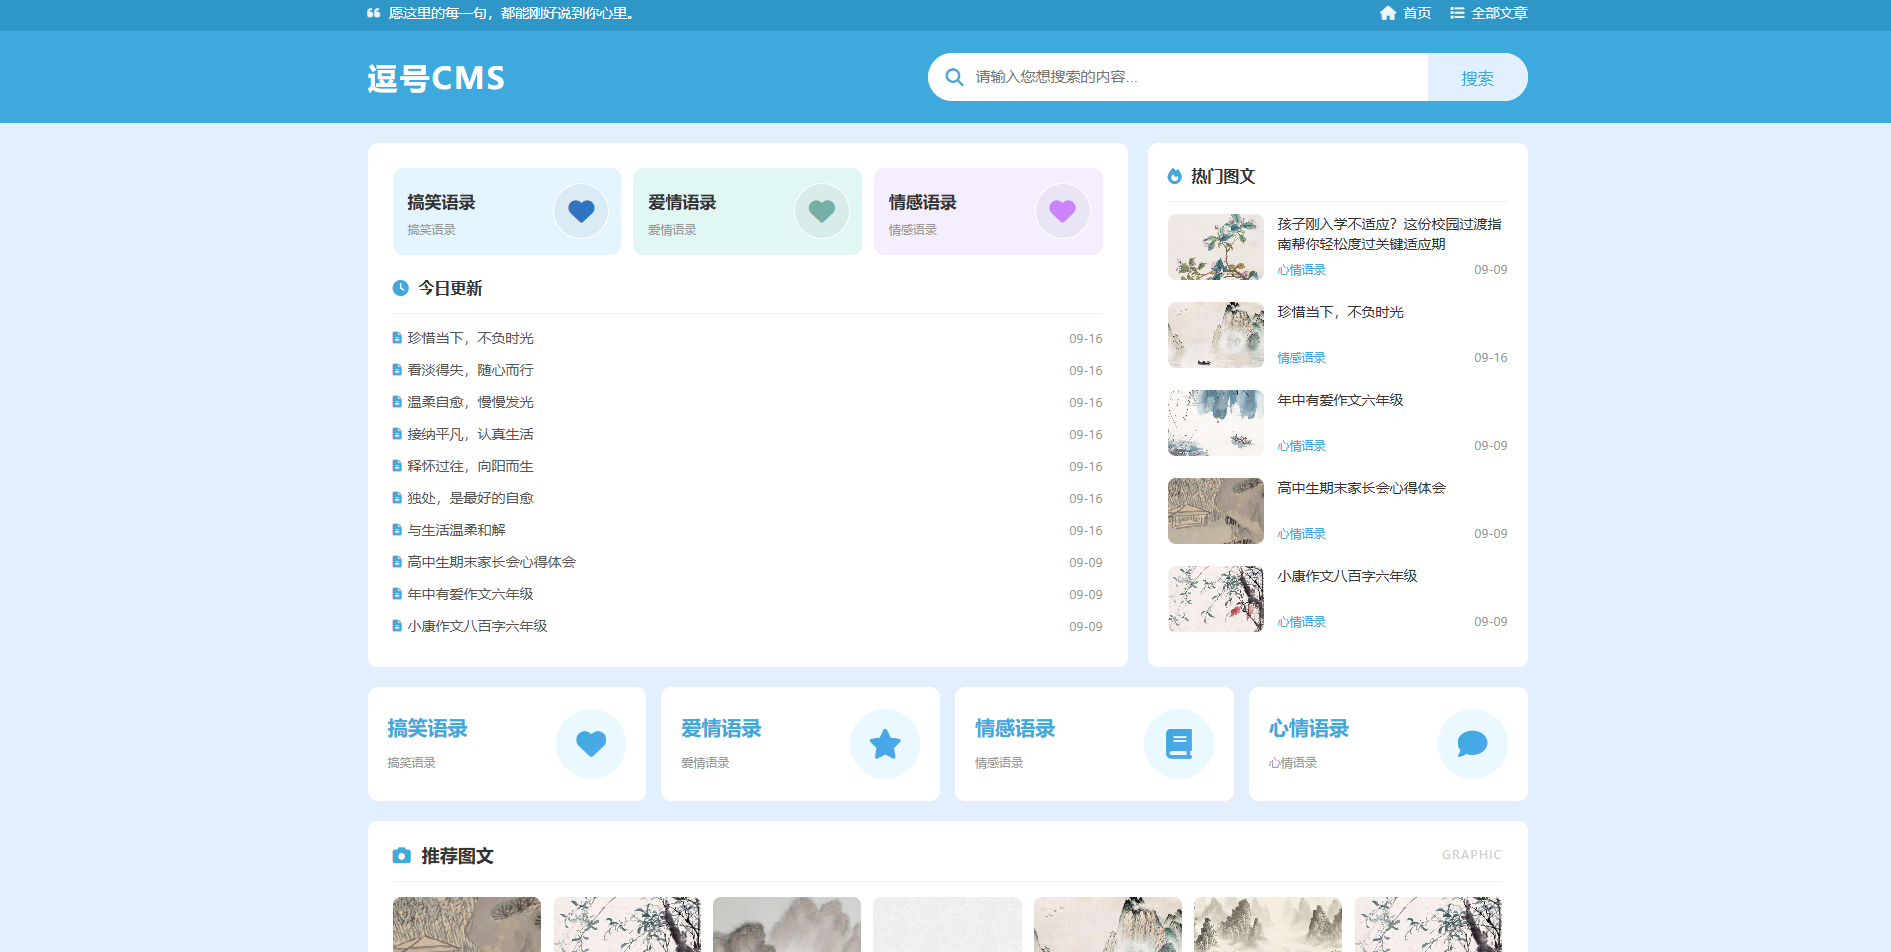
Task: Click document icon before 珍惜当下，不负时光
Action: click(397, 338)
